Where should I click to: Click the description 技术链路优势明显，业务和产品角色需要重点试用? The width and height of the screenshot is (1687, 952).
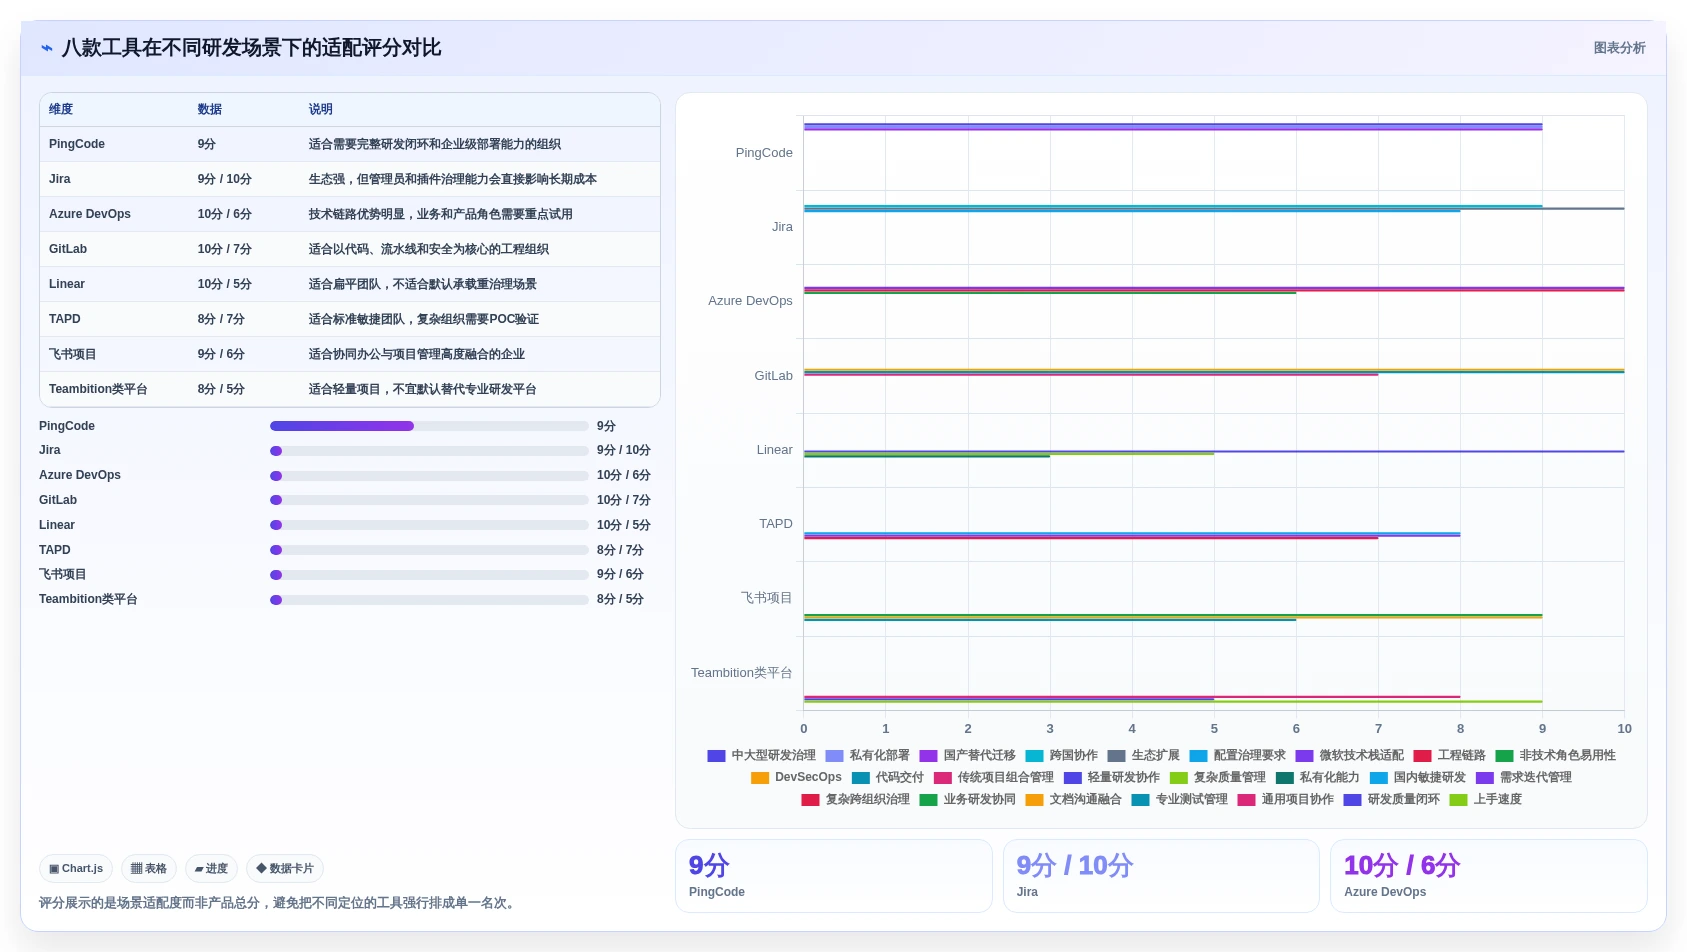coord(441,214)
